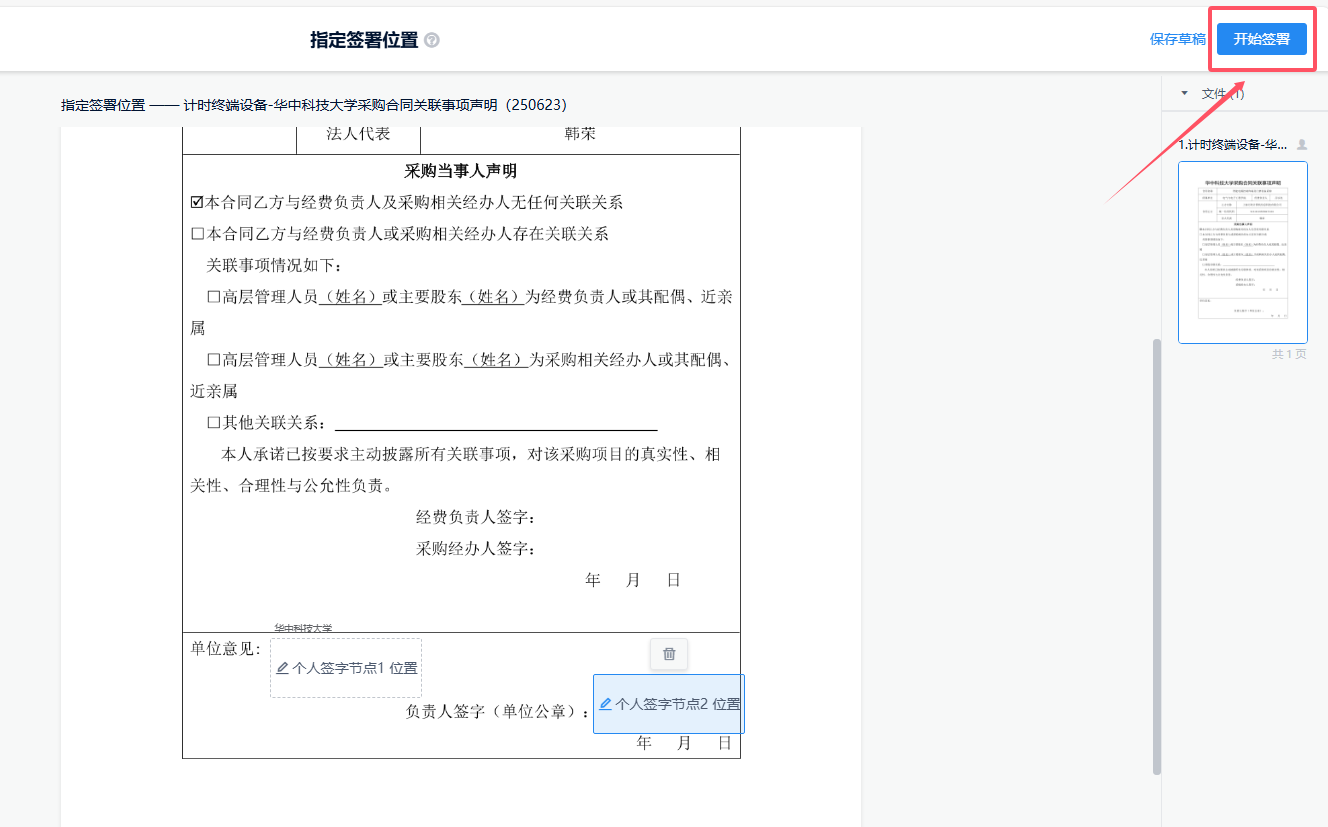
Task: Click the help icon beside 指定签署位置
Action: (432, 40)
